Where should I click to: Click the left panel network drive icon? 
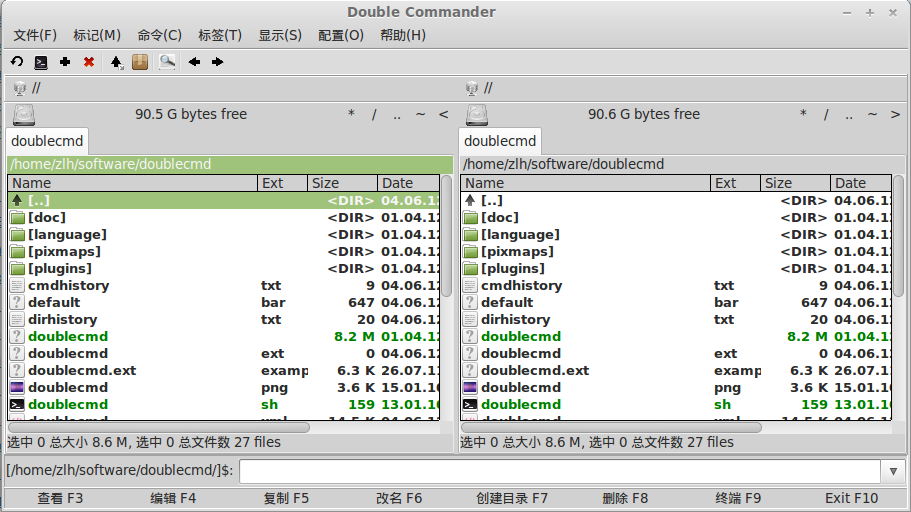point(20,88)
